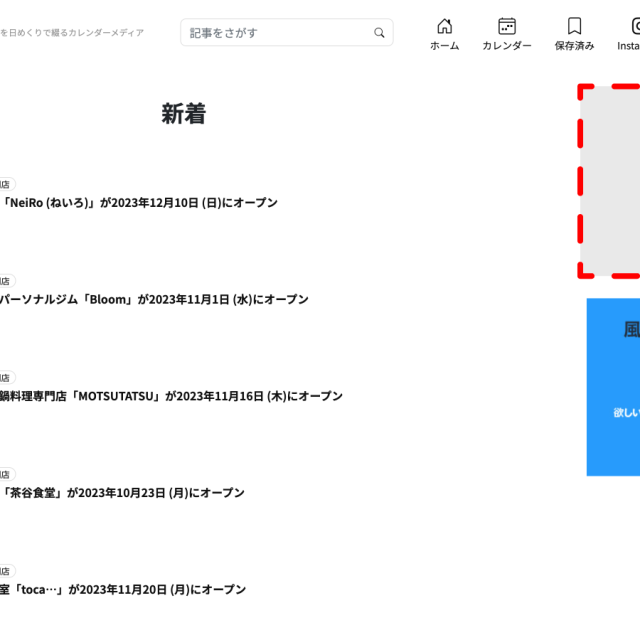Click the 新着 section heading
Screen dimensions: 640x640
tap(184, 114)
